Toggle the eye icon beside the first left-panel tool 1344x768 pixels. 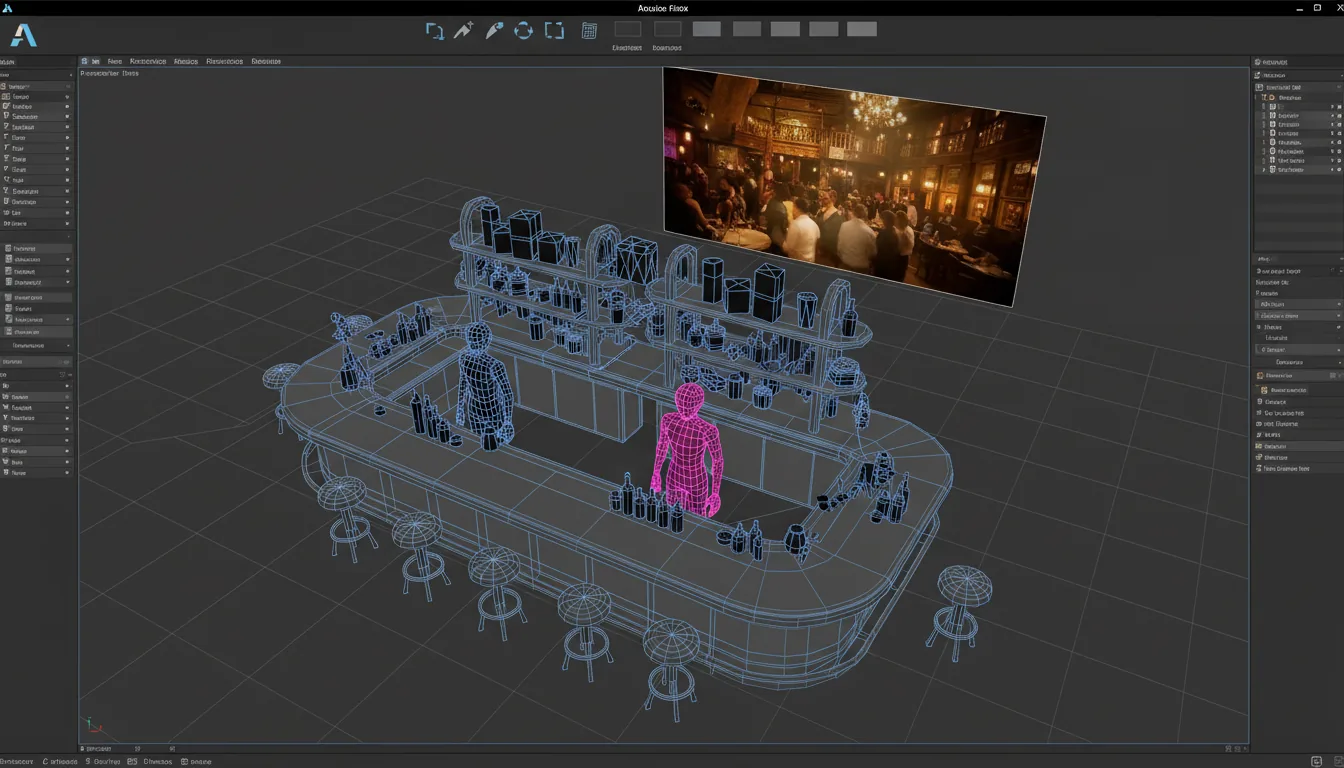pyautogui.click(x=68, y=85)
